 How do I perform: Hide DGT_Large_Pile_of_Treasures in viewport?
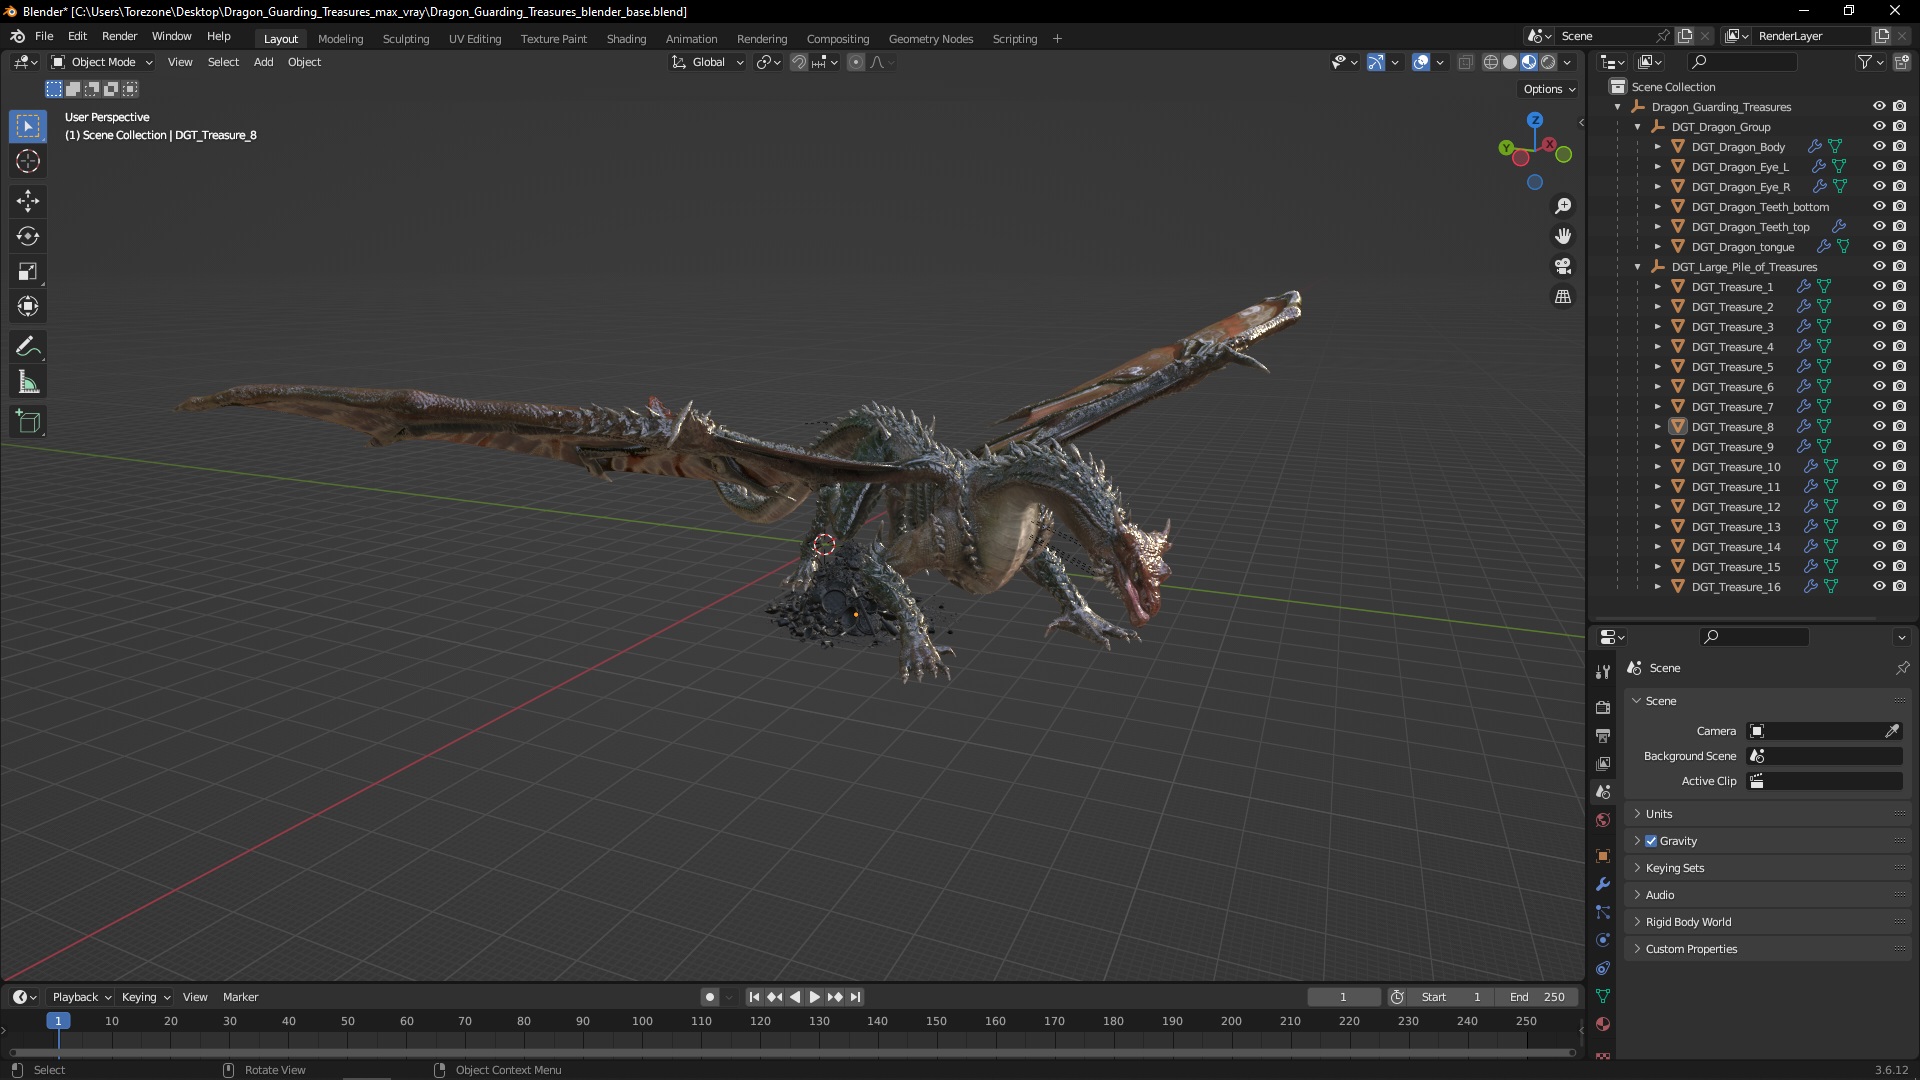pyautogui.click(x=1879, y=266)
